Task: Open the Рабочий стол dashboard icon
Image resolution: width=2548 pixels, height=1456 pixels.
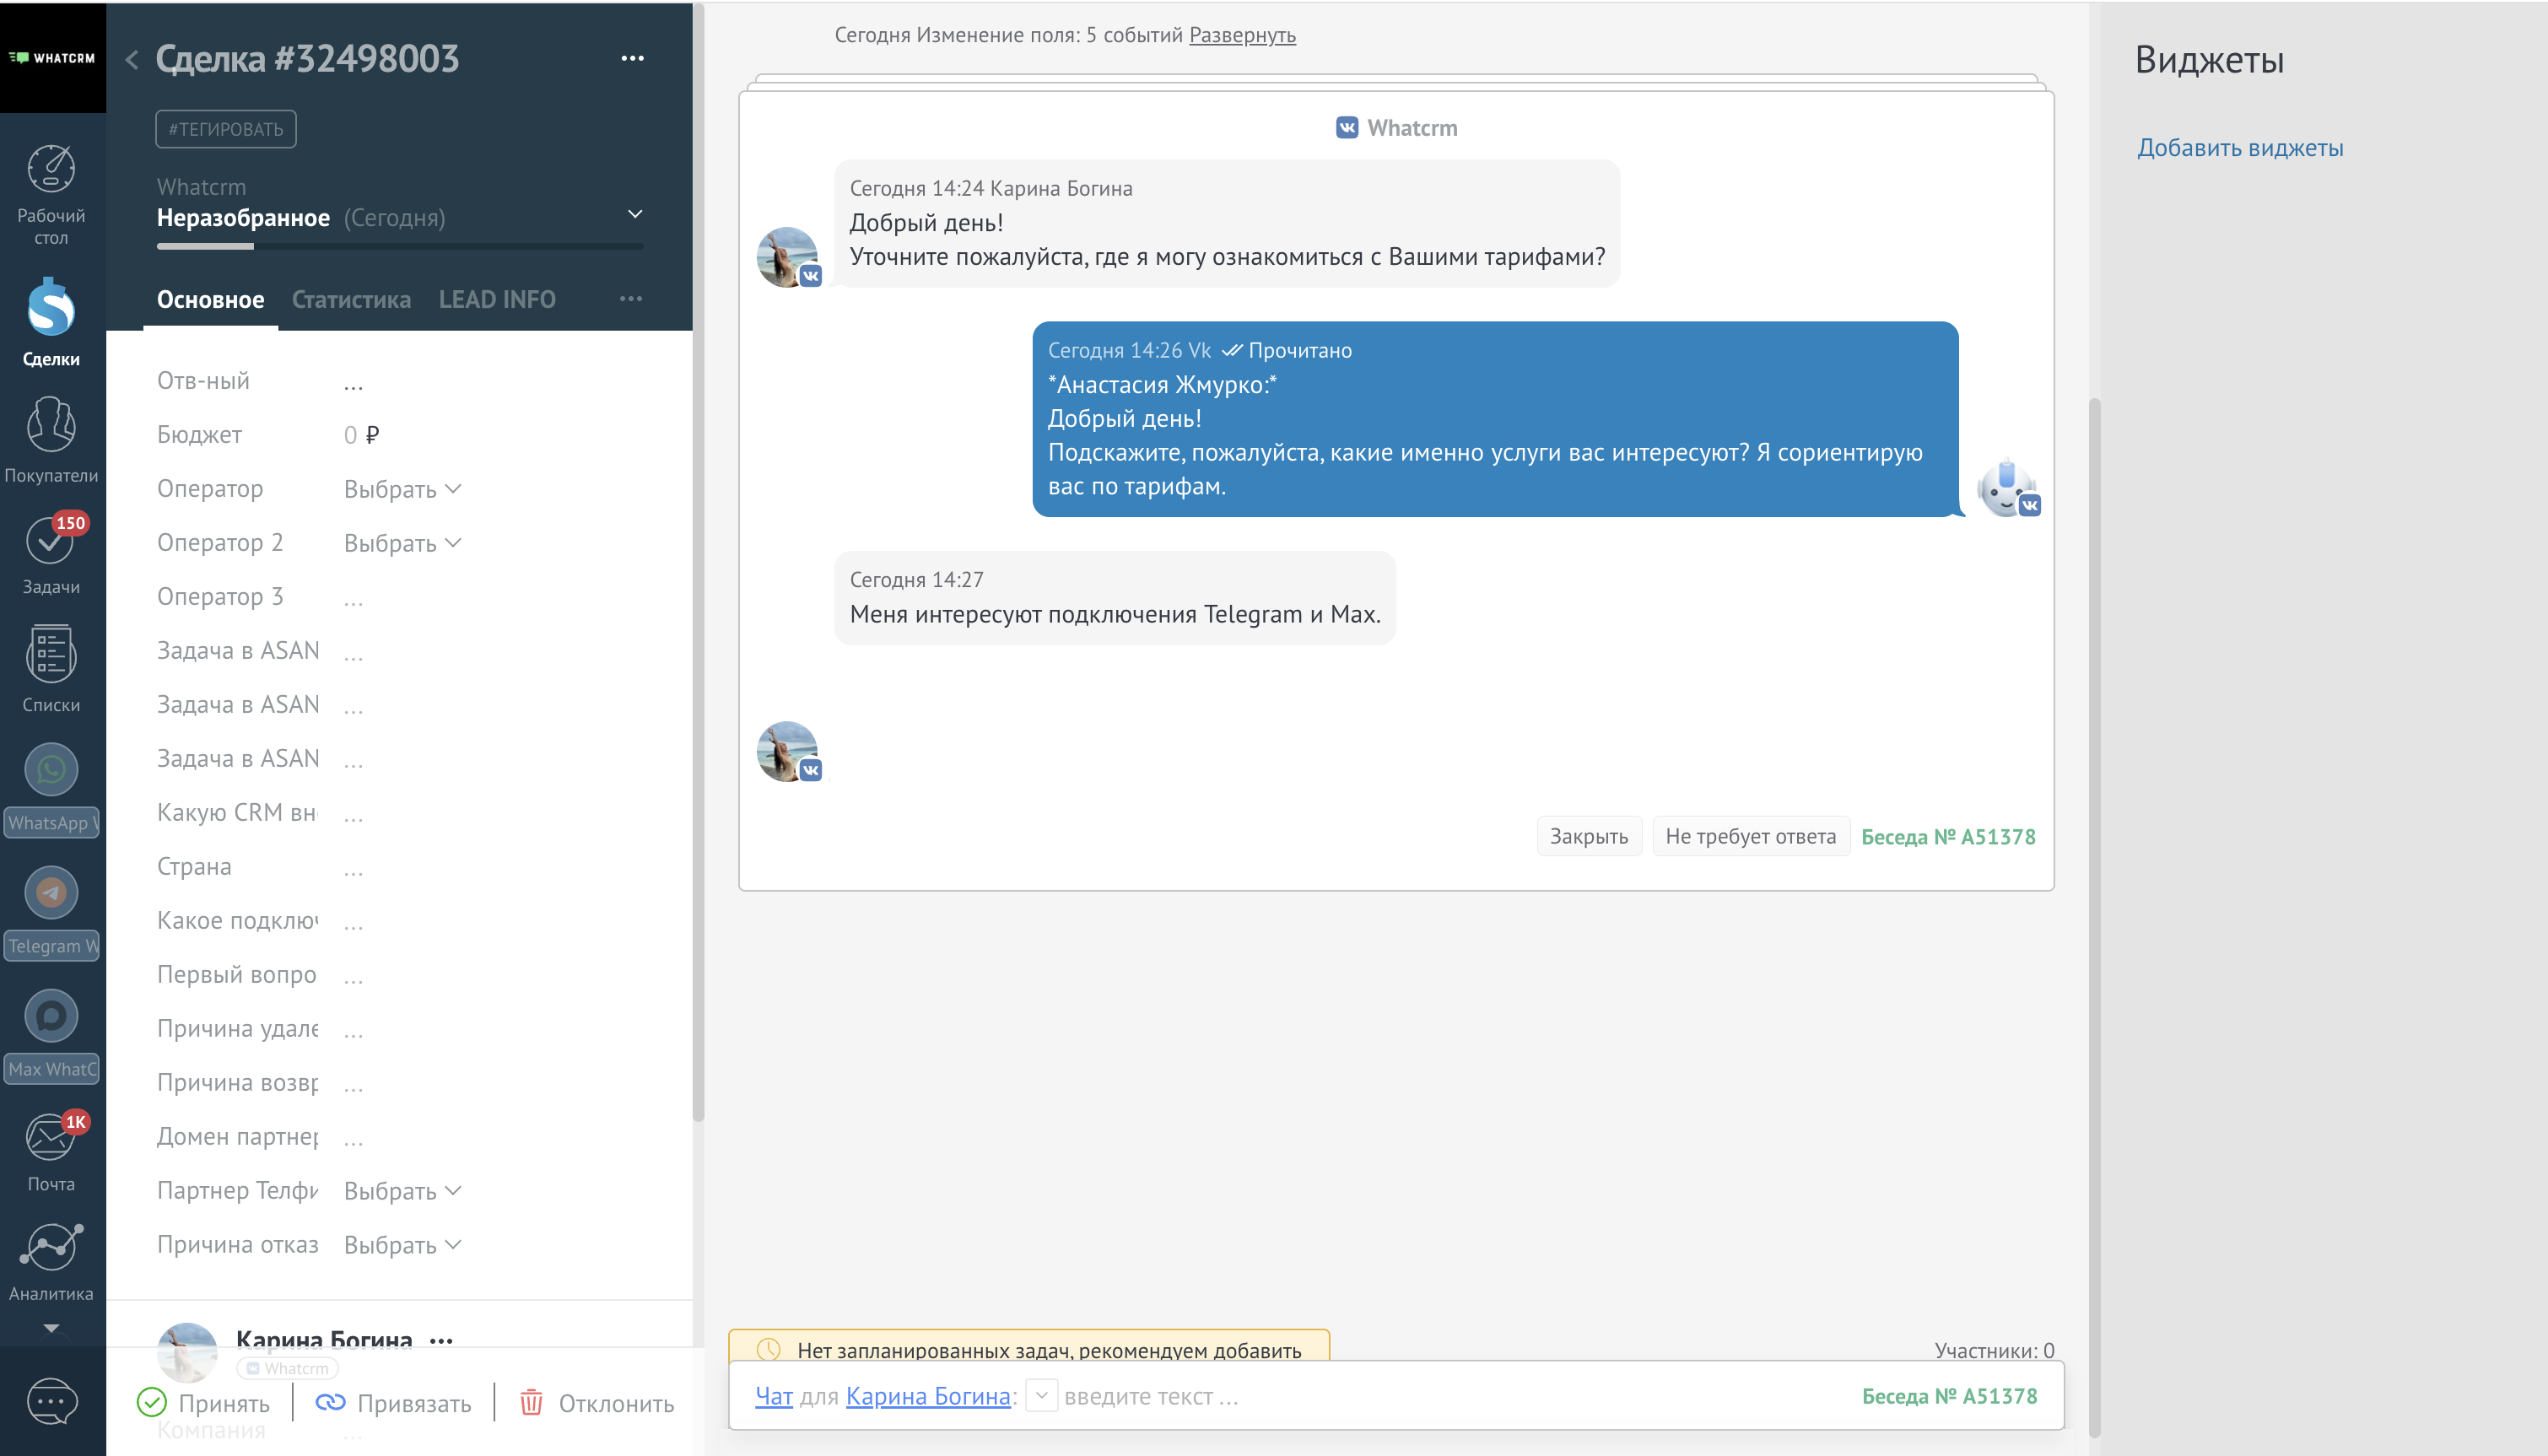Action: tap(51, 168)
